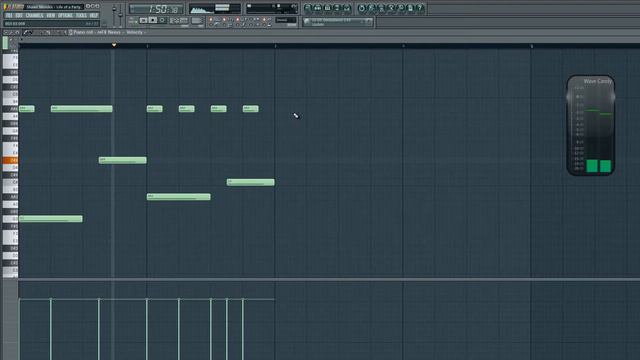
Task: Select the lowest note in the piano roll
Action: pyautogui.click(x=51, y=219)
